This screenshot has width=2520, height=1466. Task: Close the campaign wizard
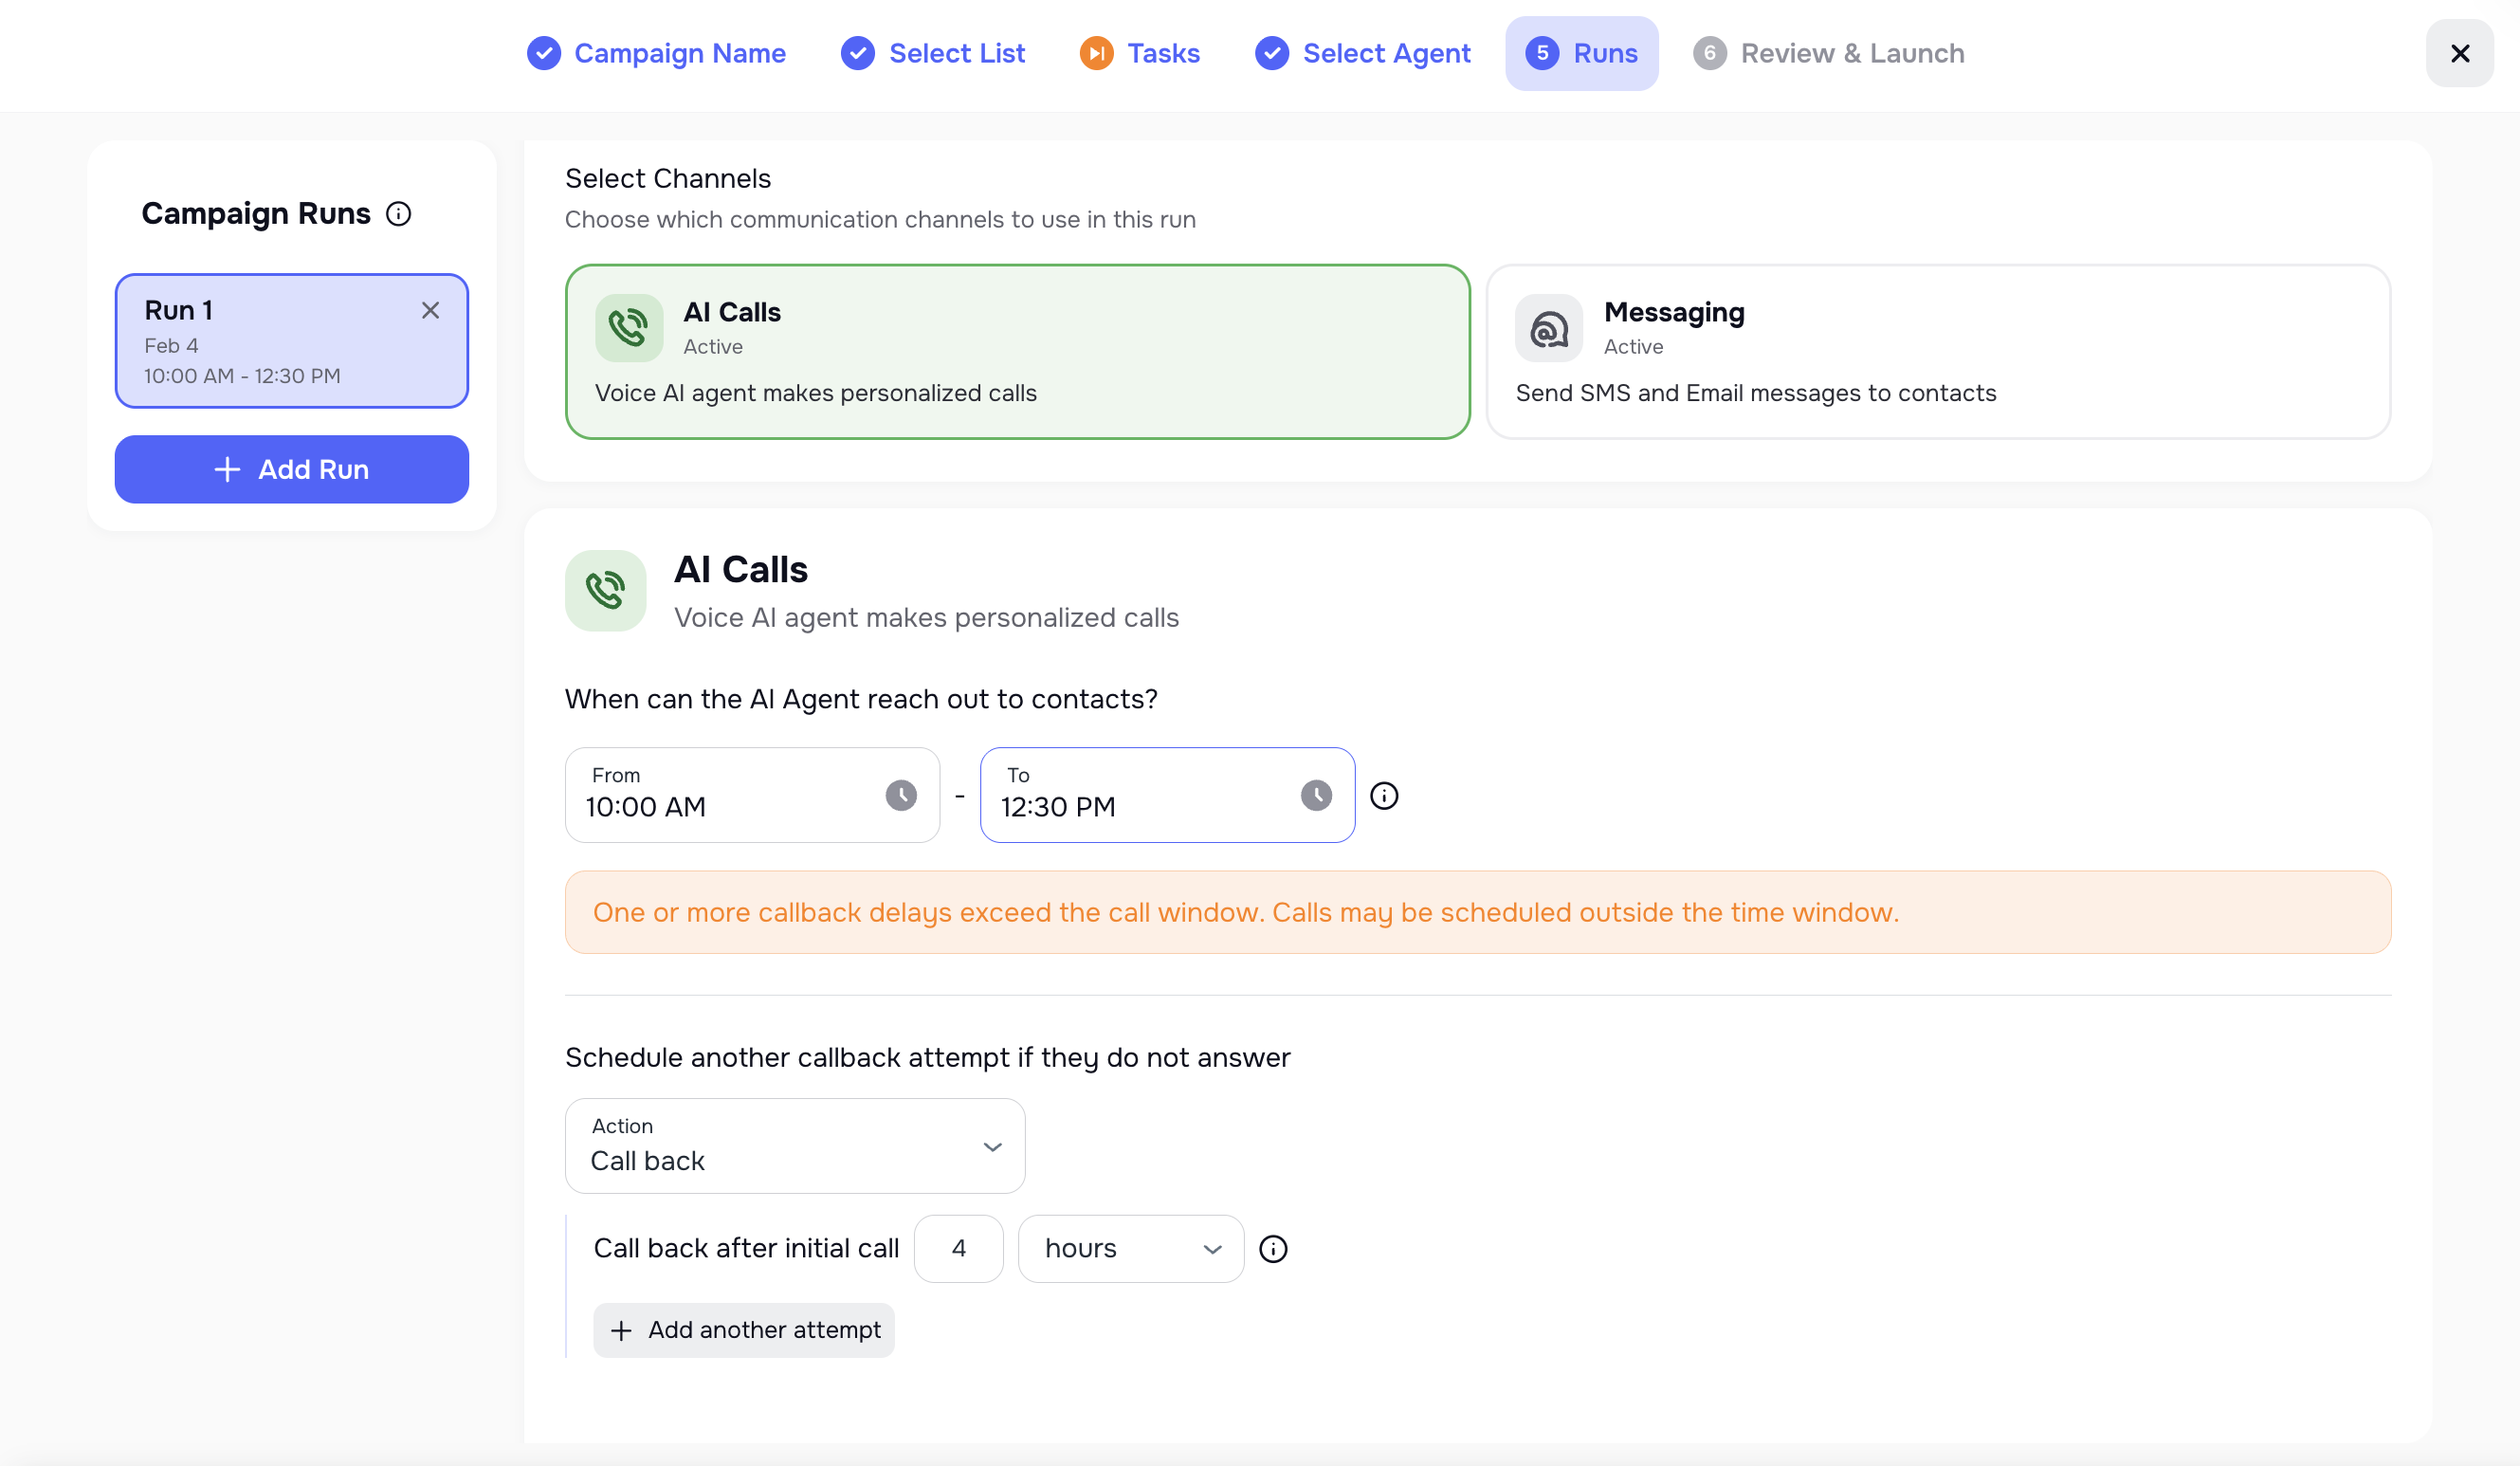2459,53
